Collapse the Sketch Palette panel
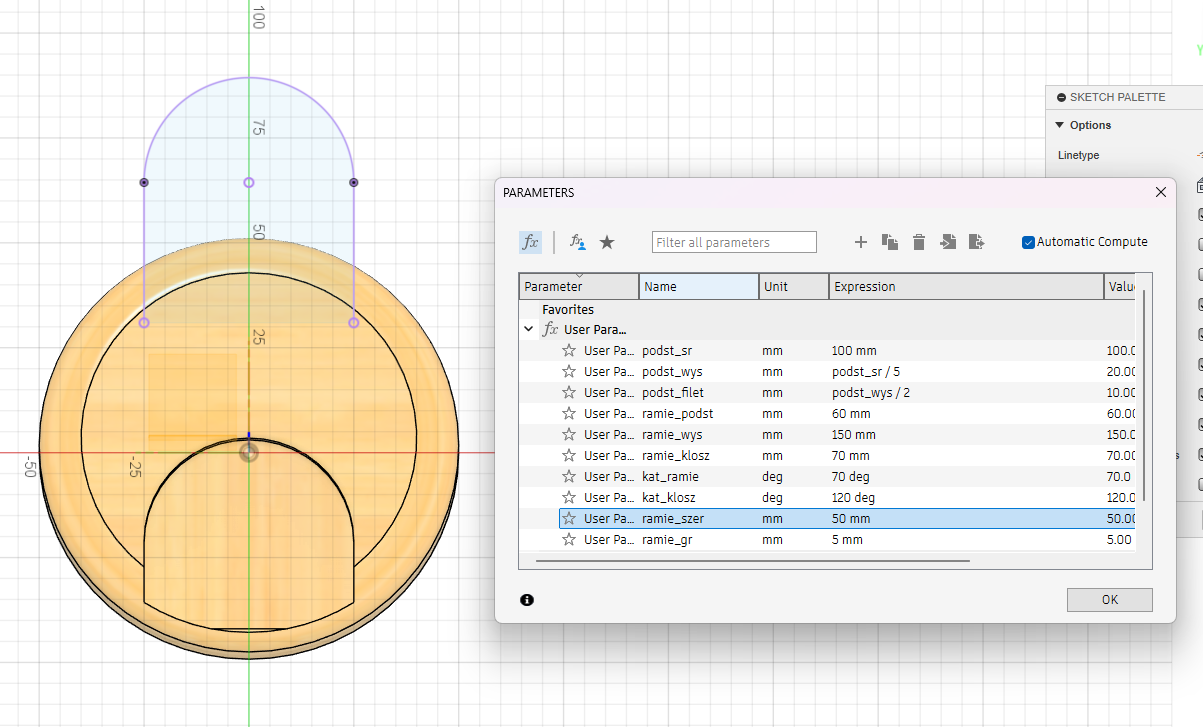This screenshot has width=1203, height=727. tap(1061, 98)
